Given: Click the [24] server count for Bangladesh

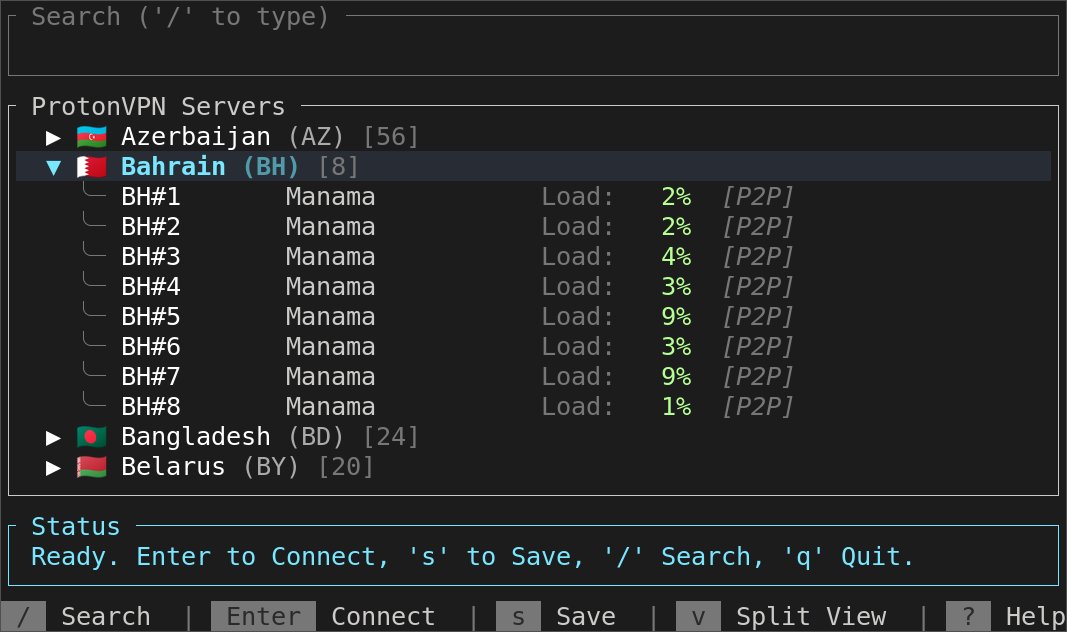Looking at the screenshot, I should click(391, 437).
